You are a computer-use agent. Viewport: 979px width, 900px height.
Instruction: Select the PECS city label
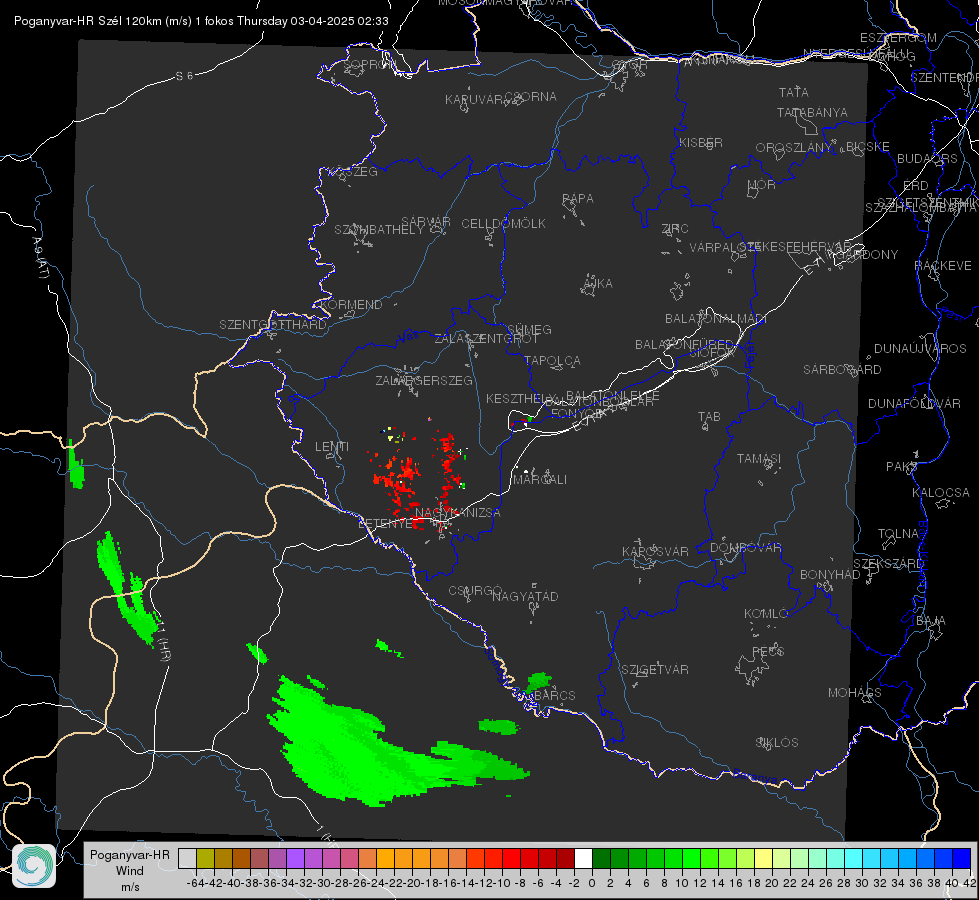(x=767, y=651)
